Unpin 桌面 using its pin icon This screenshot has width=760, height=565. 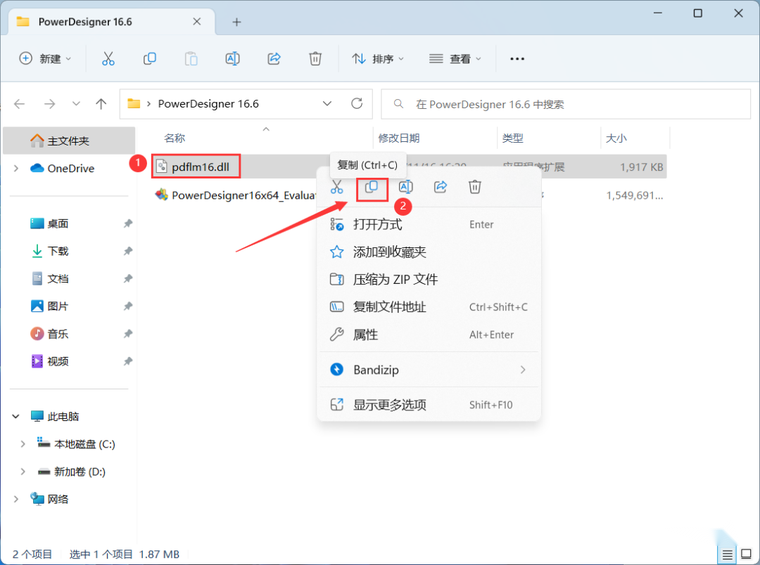(128, 223)
